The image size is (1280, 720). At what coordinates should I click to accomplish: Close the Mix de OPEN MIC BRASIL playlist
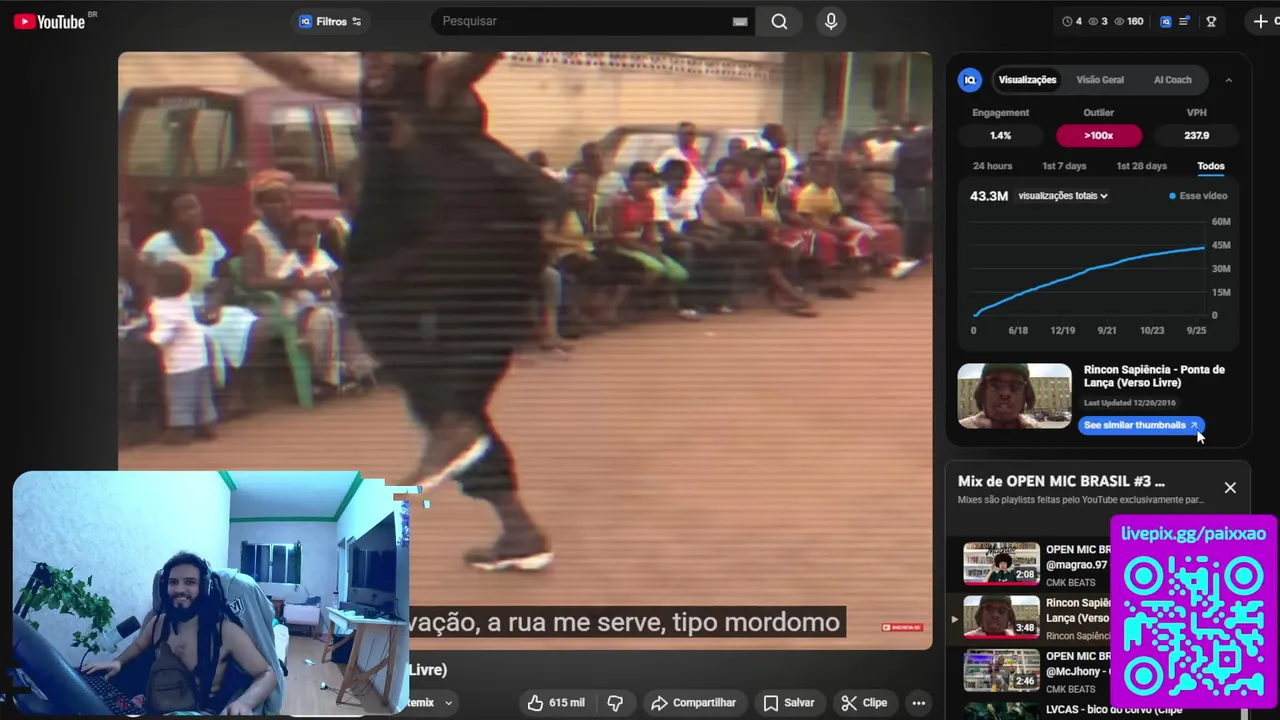coord(1230,488)
